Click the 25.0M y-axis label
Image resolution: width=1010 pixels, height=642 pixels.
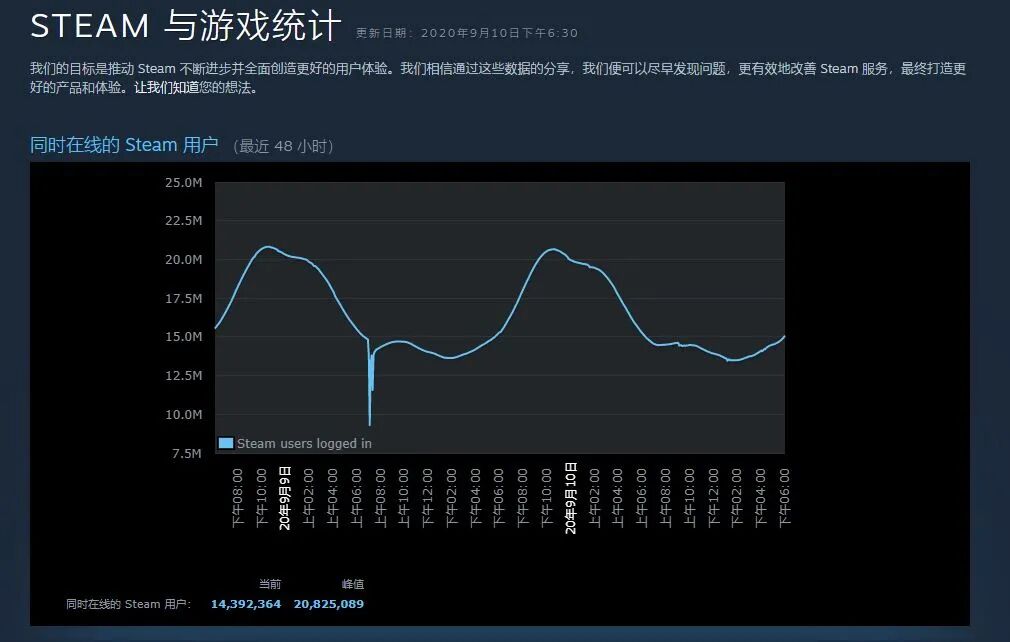[184, 183]
